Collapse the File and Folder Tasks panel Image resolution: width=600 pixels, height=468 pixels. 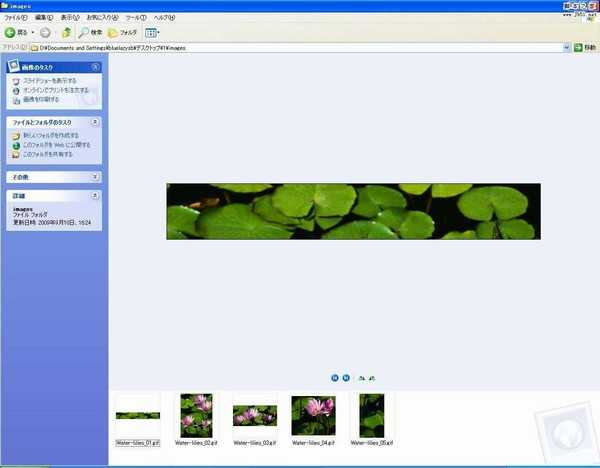tap(95, 122)
